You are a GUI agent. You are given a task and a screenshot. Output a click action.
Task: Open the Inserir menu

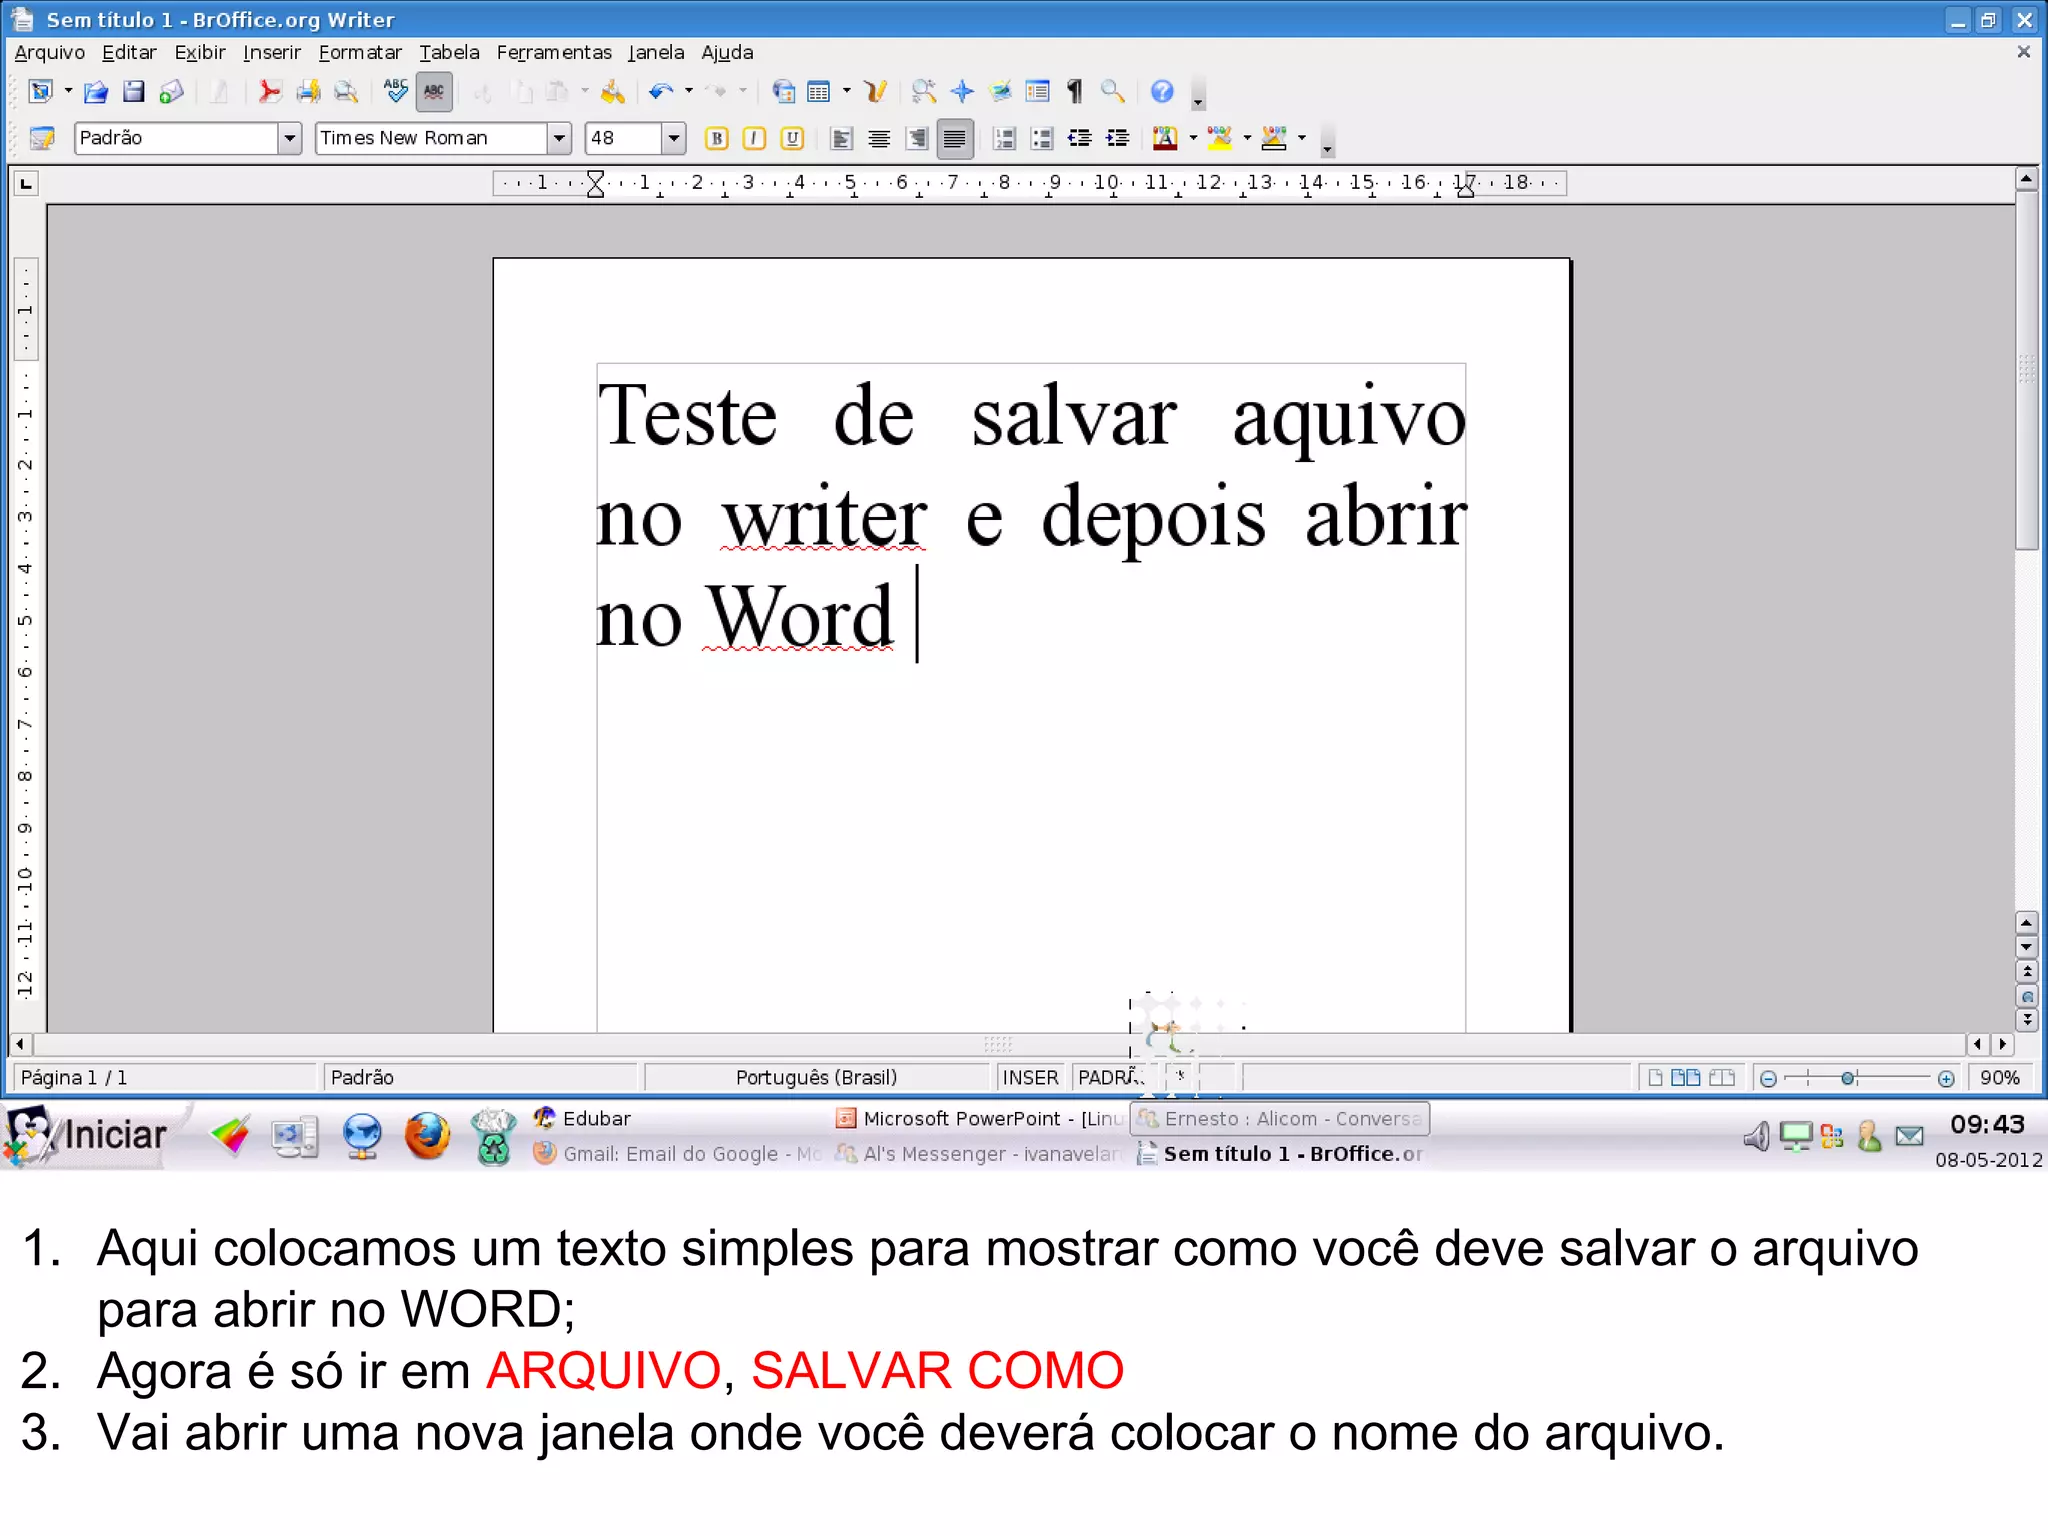point(272,53)
